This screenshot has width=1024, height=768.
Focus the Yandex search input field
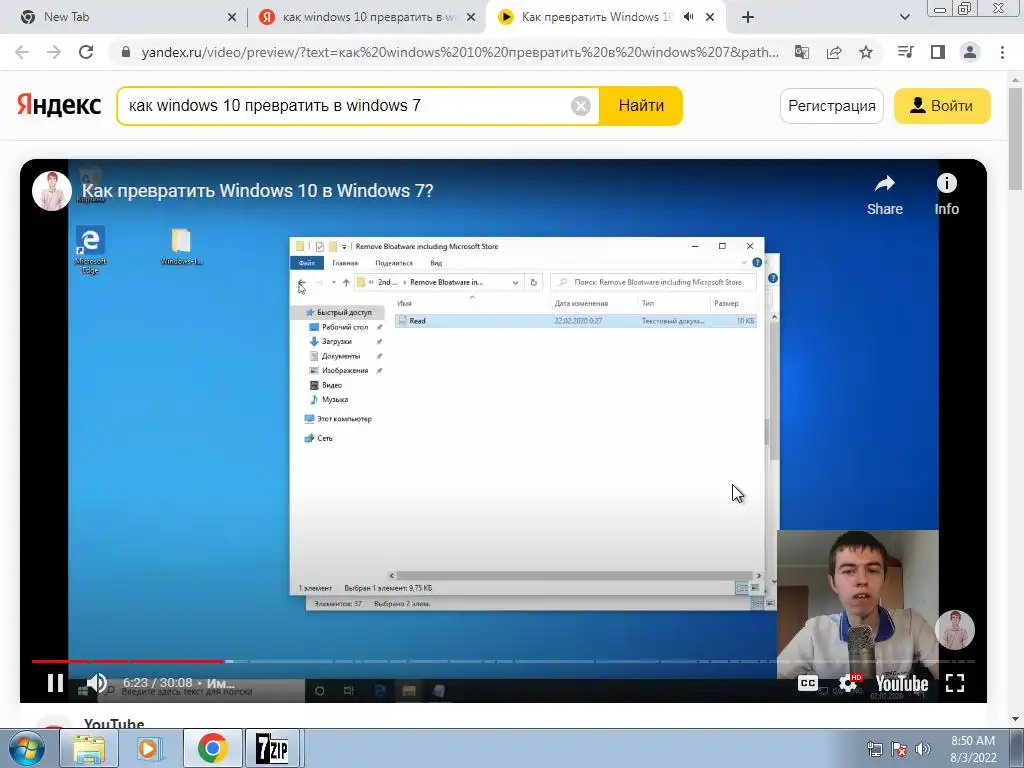(x=346, y=106)
